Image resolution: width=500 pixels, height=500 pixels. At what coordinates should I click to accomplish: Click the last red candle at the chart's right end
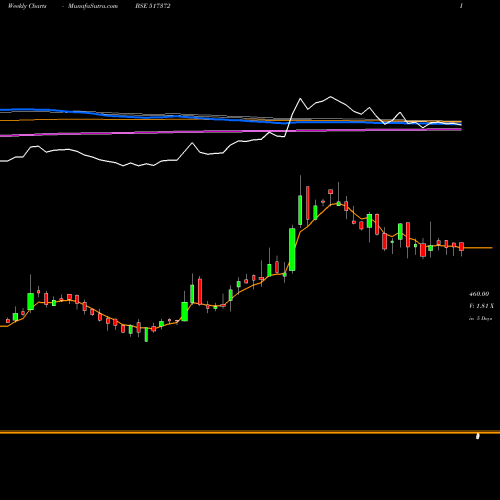pos(462,247)
